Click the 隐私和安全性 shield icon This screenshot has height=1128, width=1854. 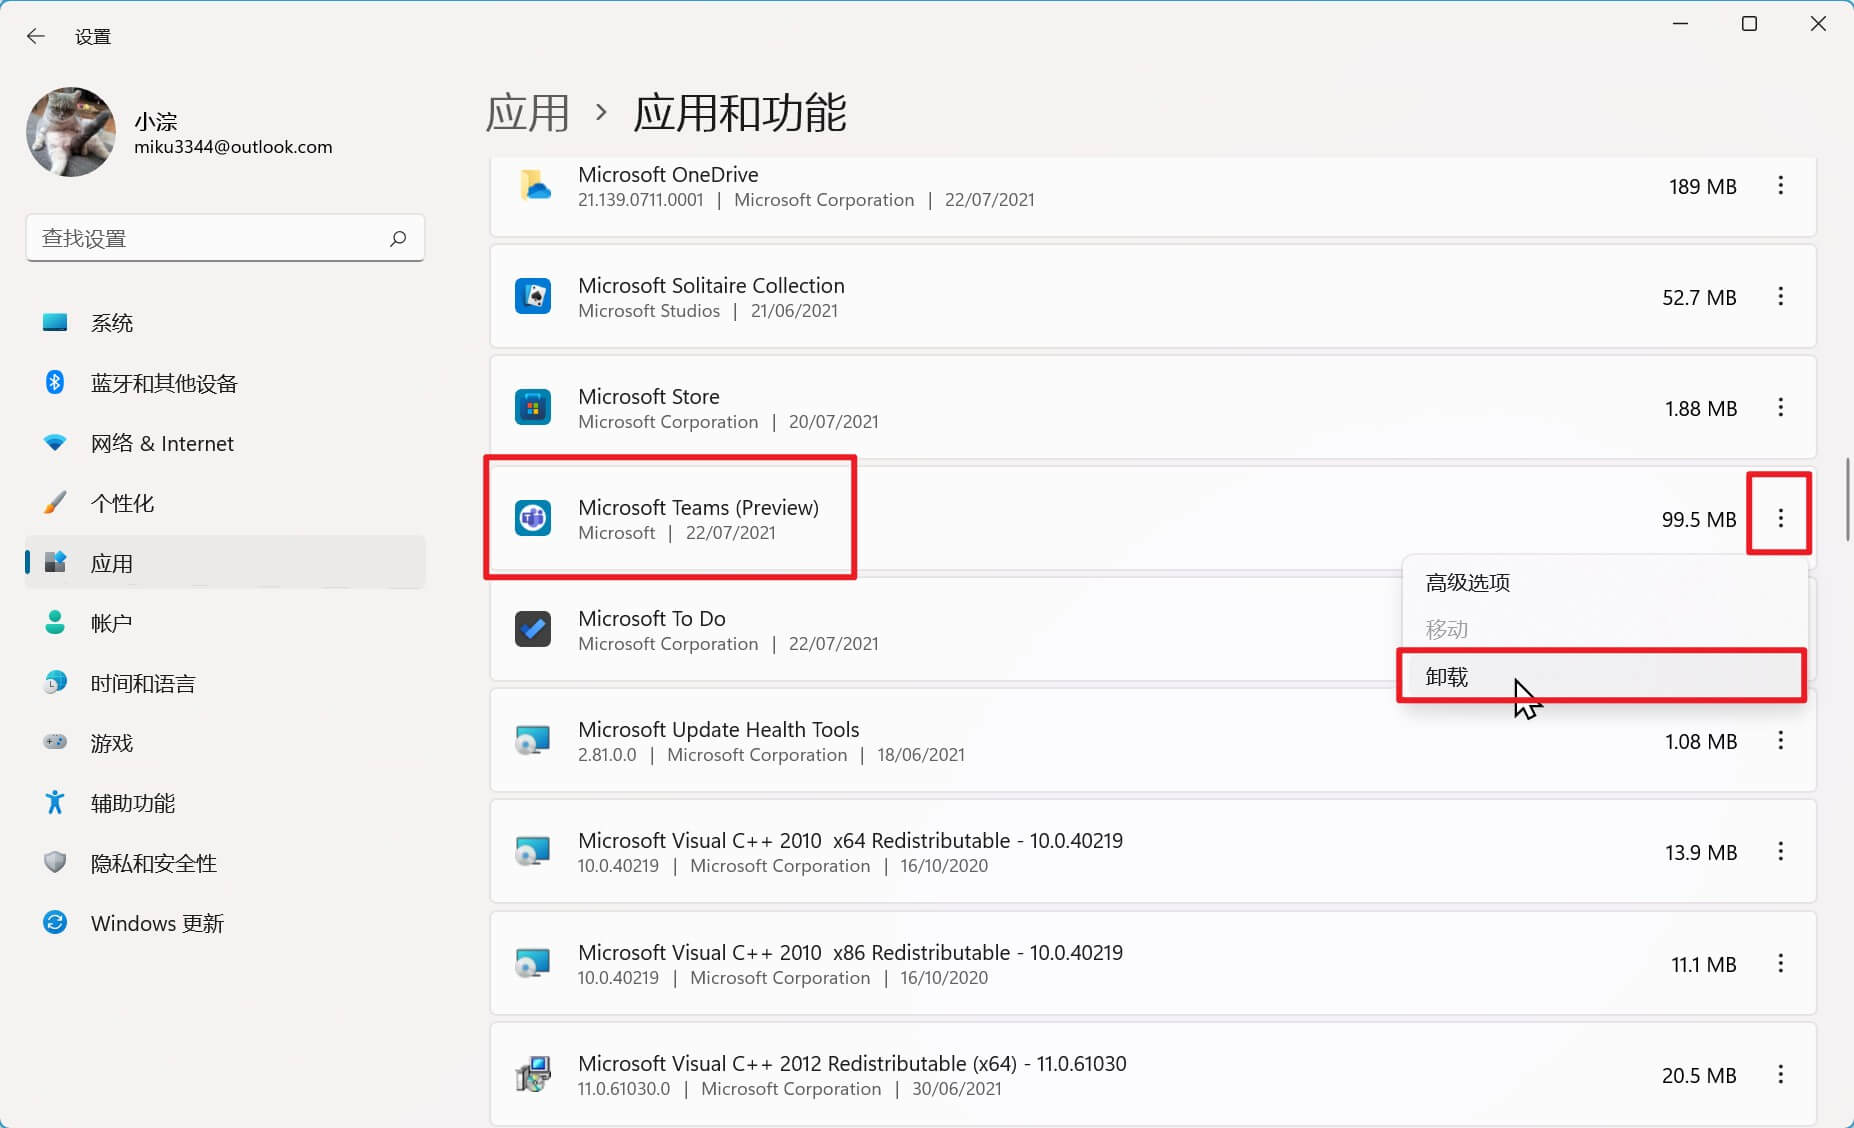pos(55,863)
